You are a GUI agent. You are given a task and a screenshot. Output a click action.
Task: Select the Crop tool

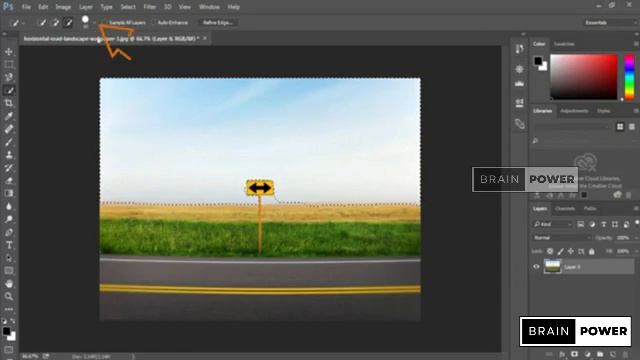point(9,103)
